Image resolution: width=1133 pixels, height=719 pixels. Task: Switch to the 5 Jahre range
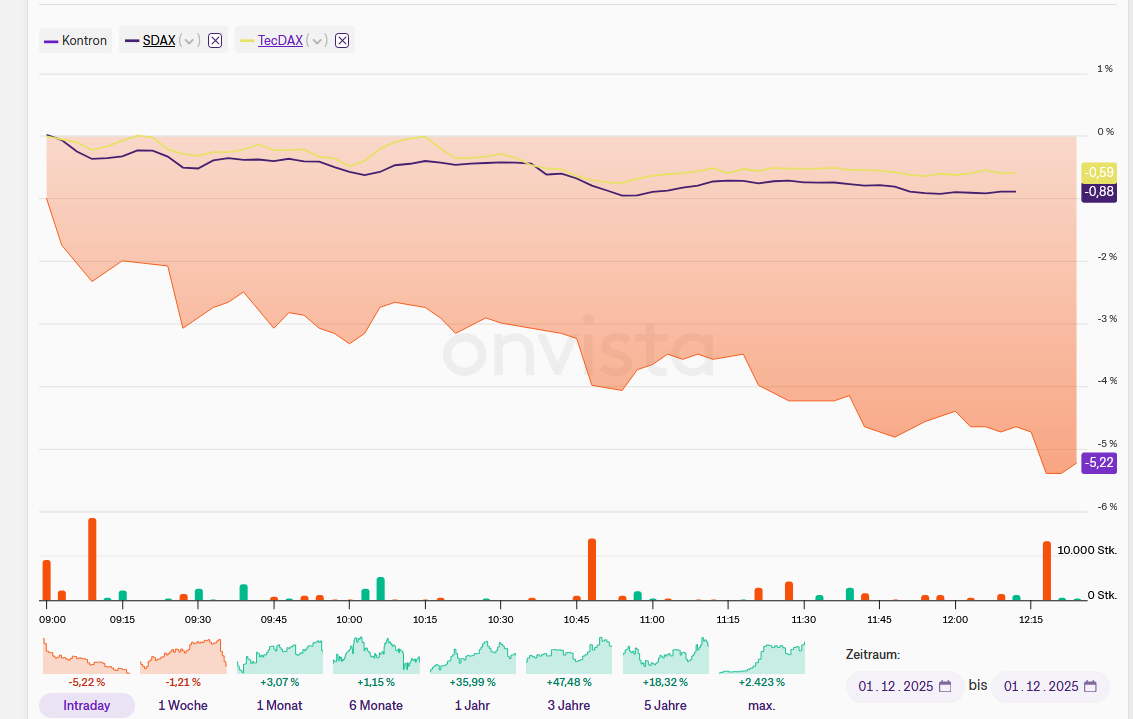point(665,705)
